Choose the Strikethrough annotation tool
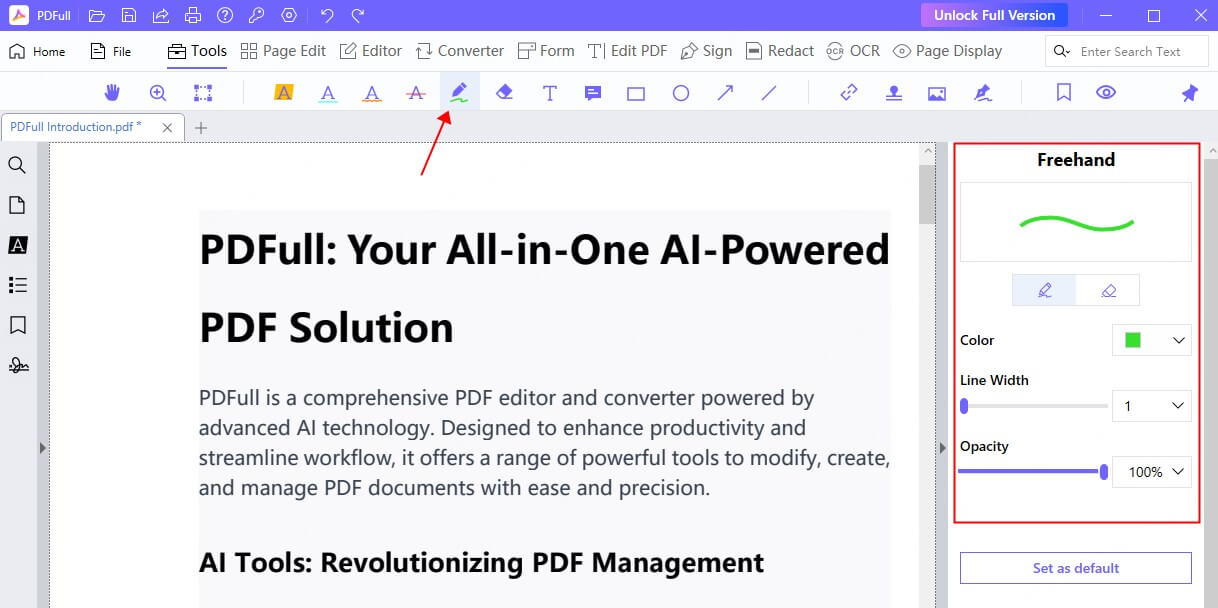Viewport: 1218px width, 608px height. 416,93
